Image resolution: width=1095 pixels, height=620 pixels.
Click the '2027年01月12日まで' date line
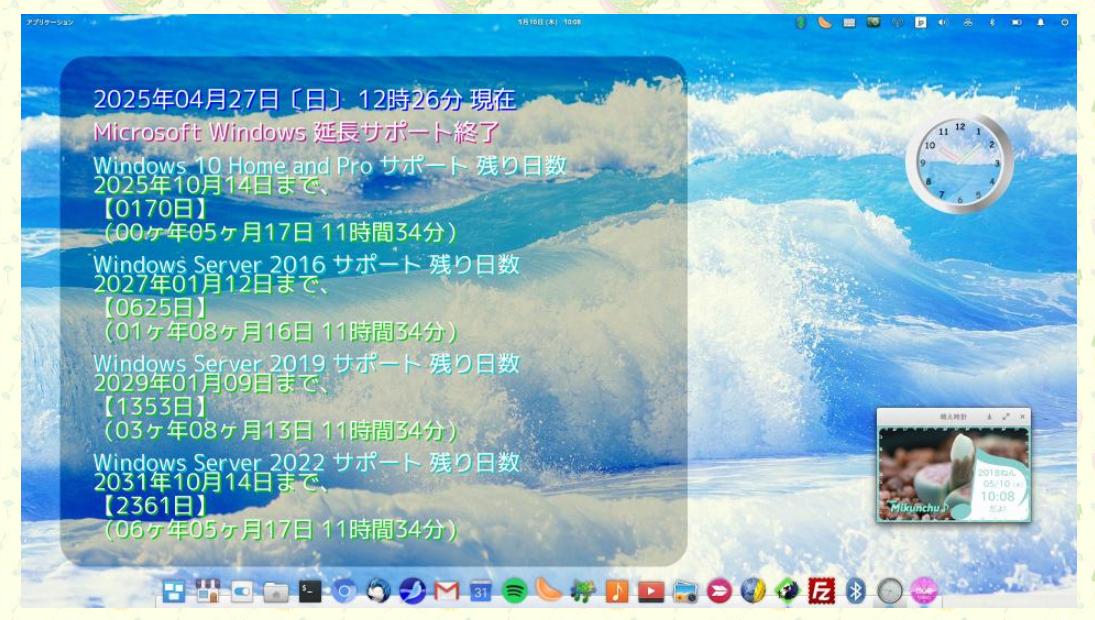point(209,284)
